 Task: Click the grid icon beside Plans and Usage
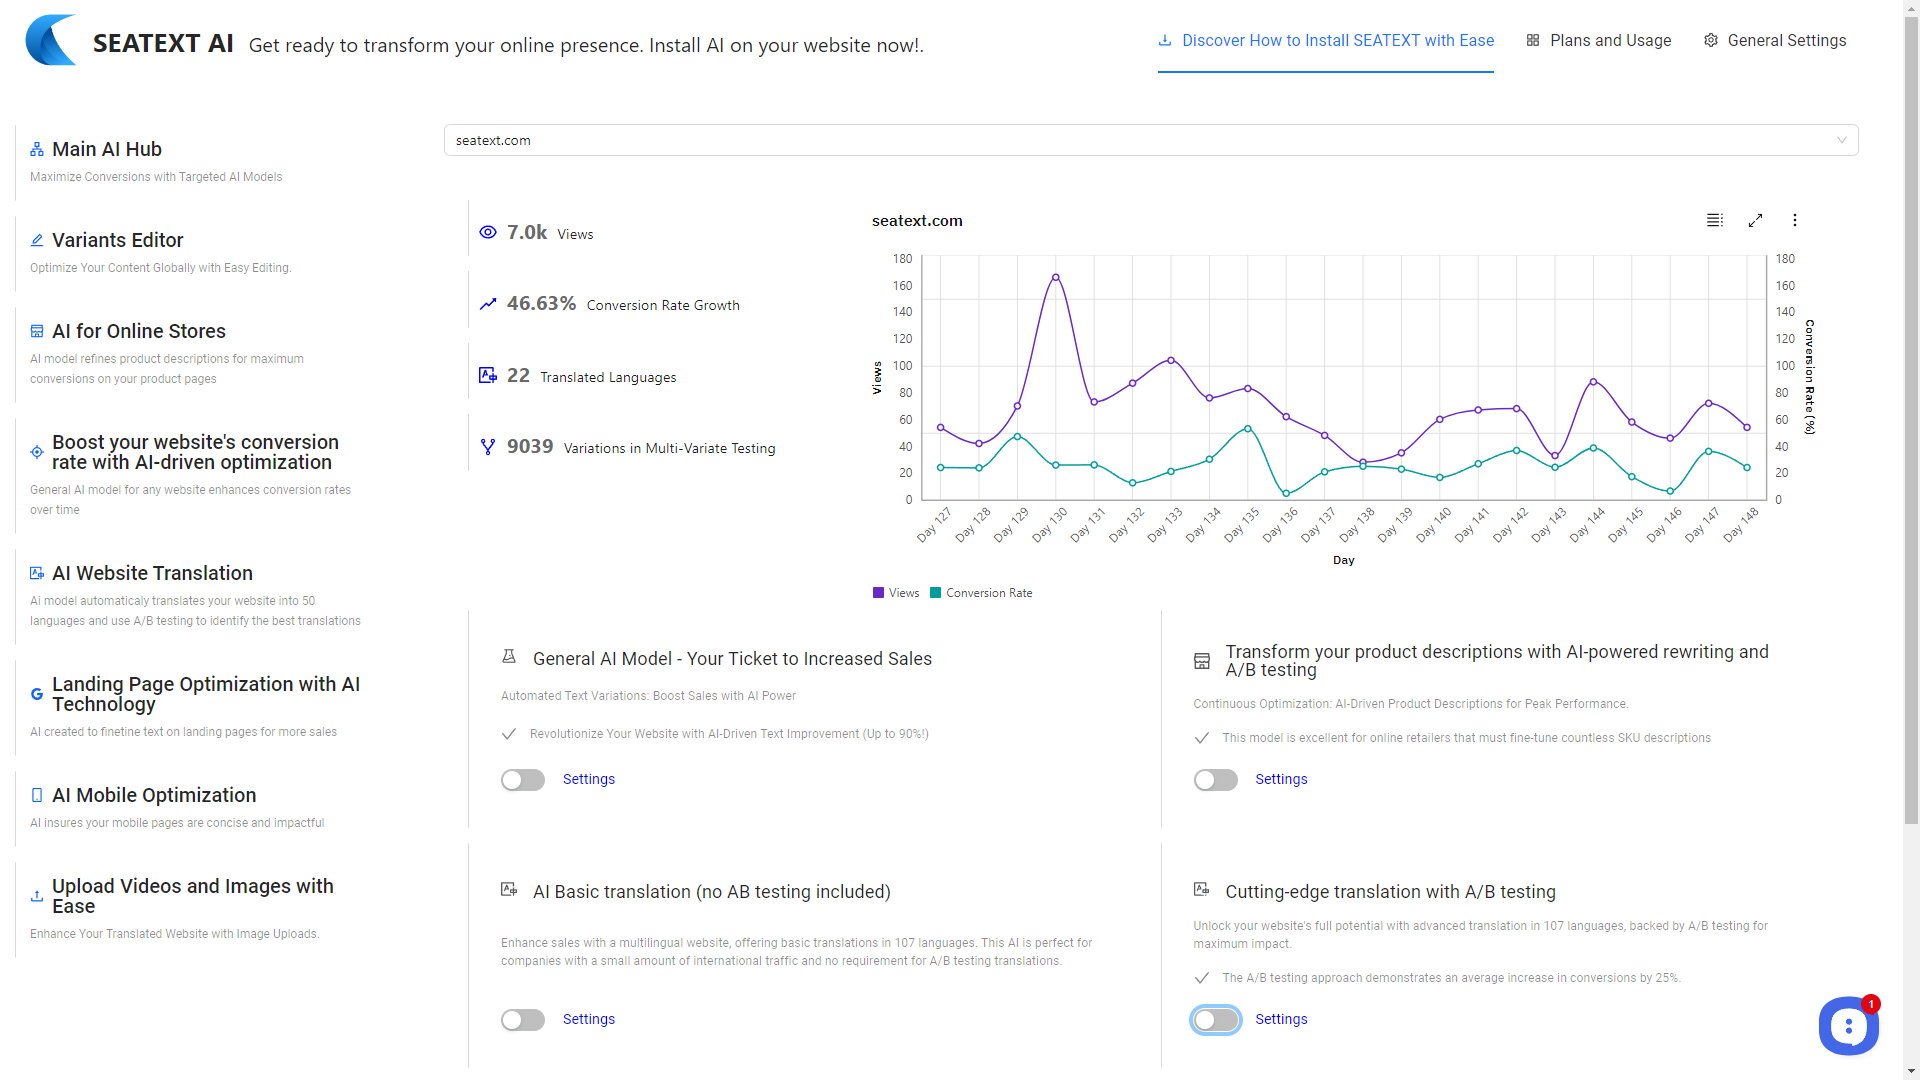1533,41
